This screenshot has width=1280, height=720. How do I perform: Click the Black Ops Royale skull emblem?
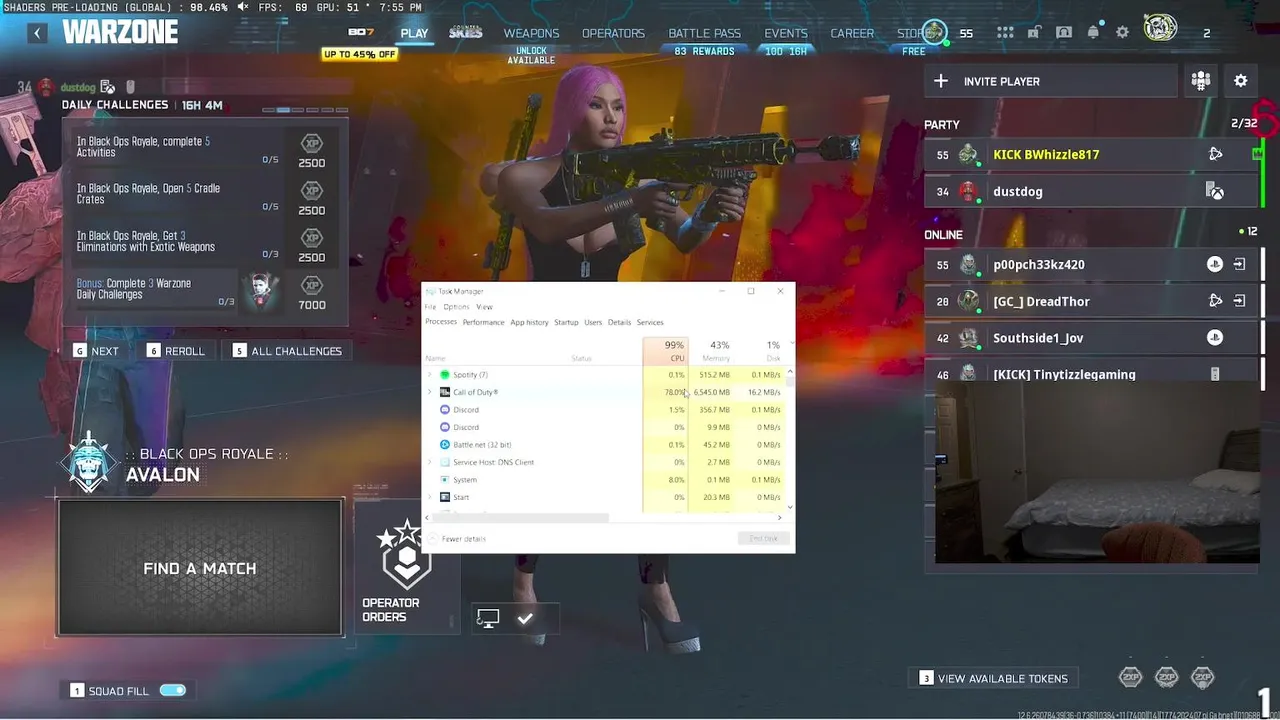pyautogui.click(x=89, y=464)
